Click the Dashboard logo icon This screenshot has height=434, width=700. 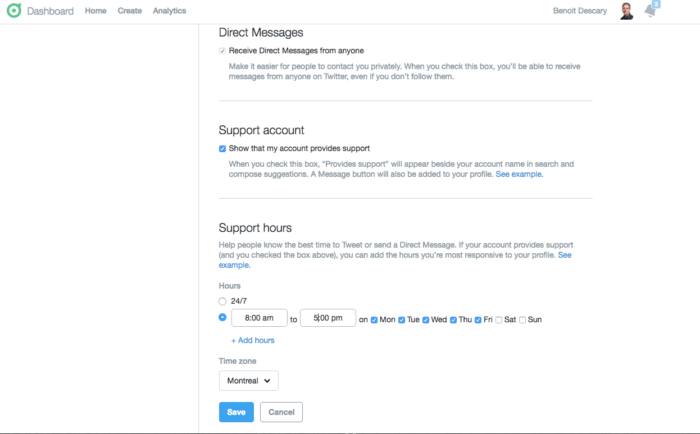coord(14,11)
